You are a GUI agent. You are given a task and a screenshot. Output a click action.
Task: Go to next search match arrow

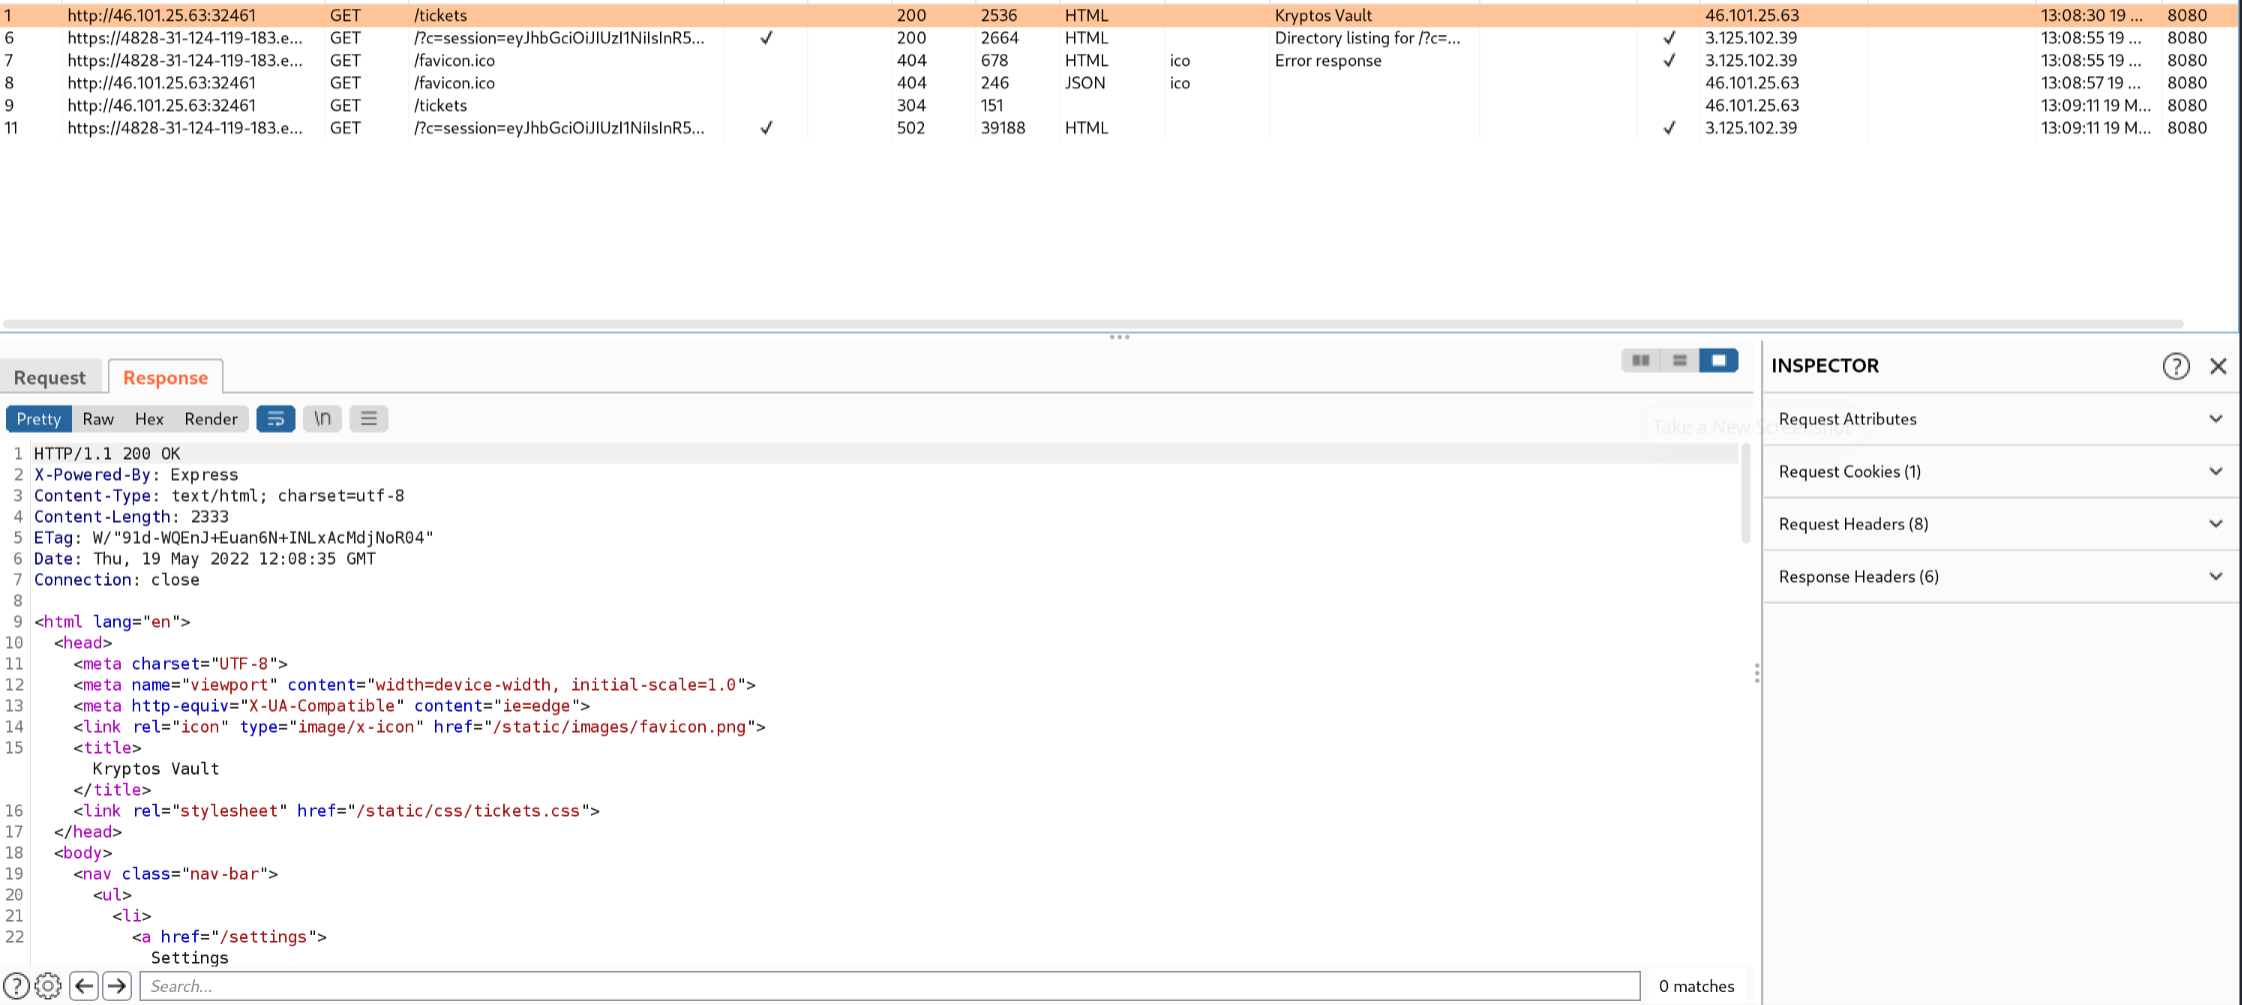[117, 986]
